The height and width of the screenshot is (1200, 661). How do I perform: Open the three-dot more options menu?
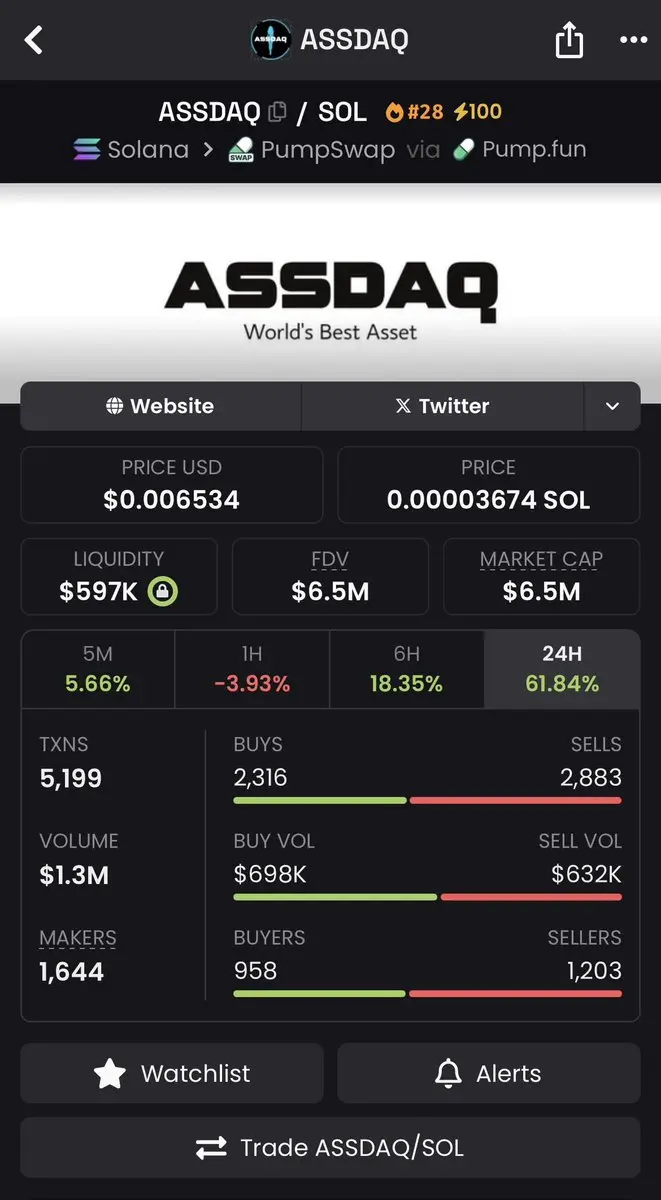(634, 40)
